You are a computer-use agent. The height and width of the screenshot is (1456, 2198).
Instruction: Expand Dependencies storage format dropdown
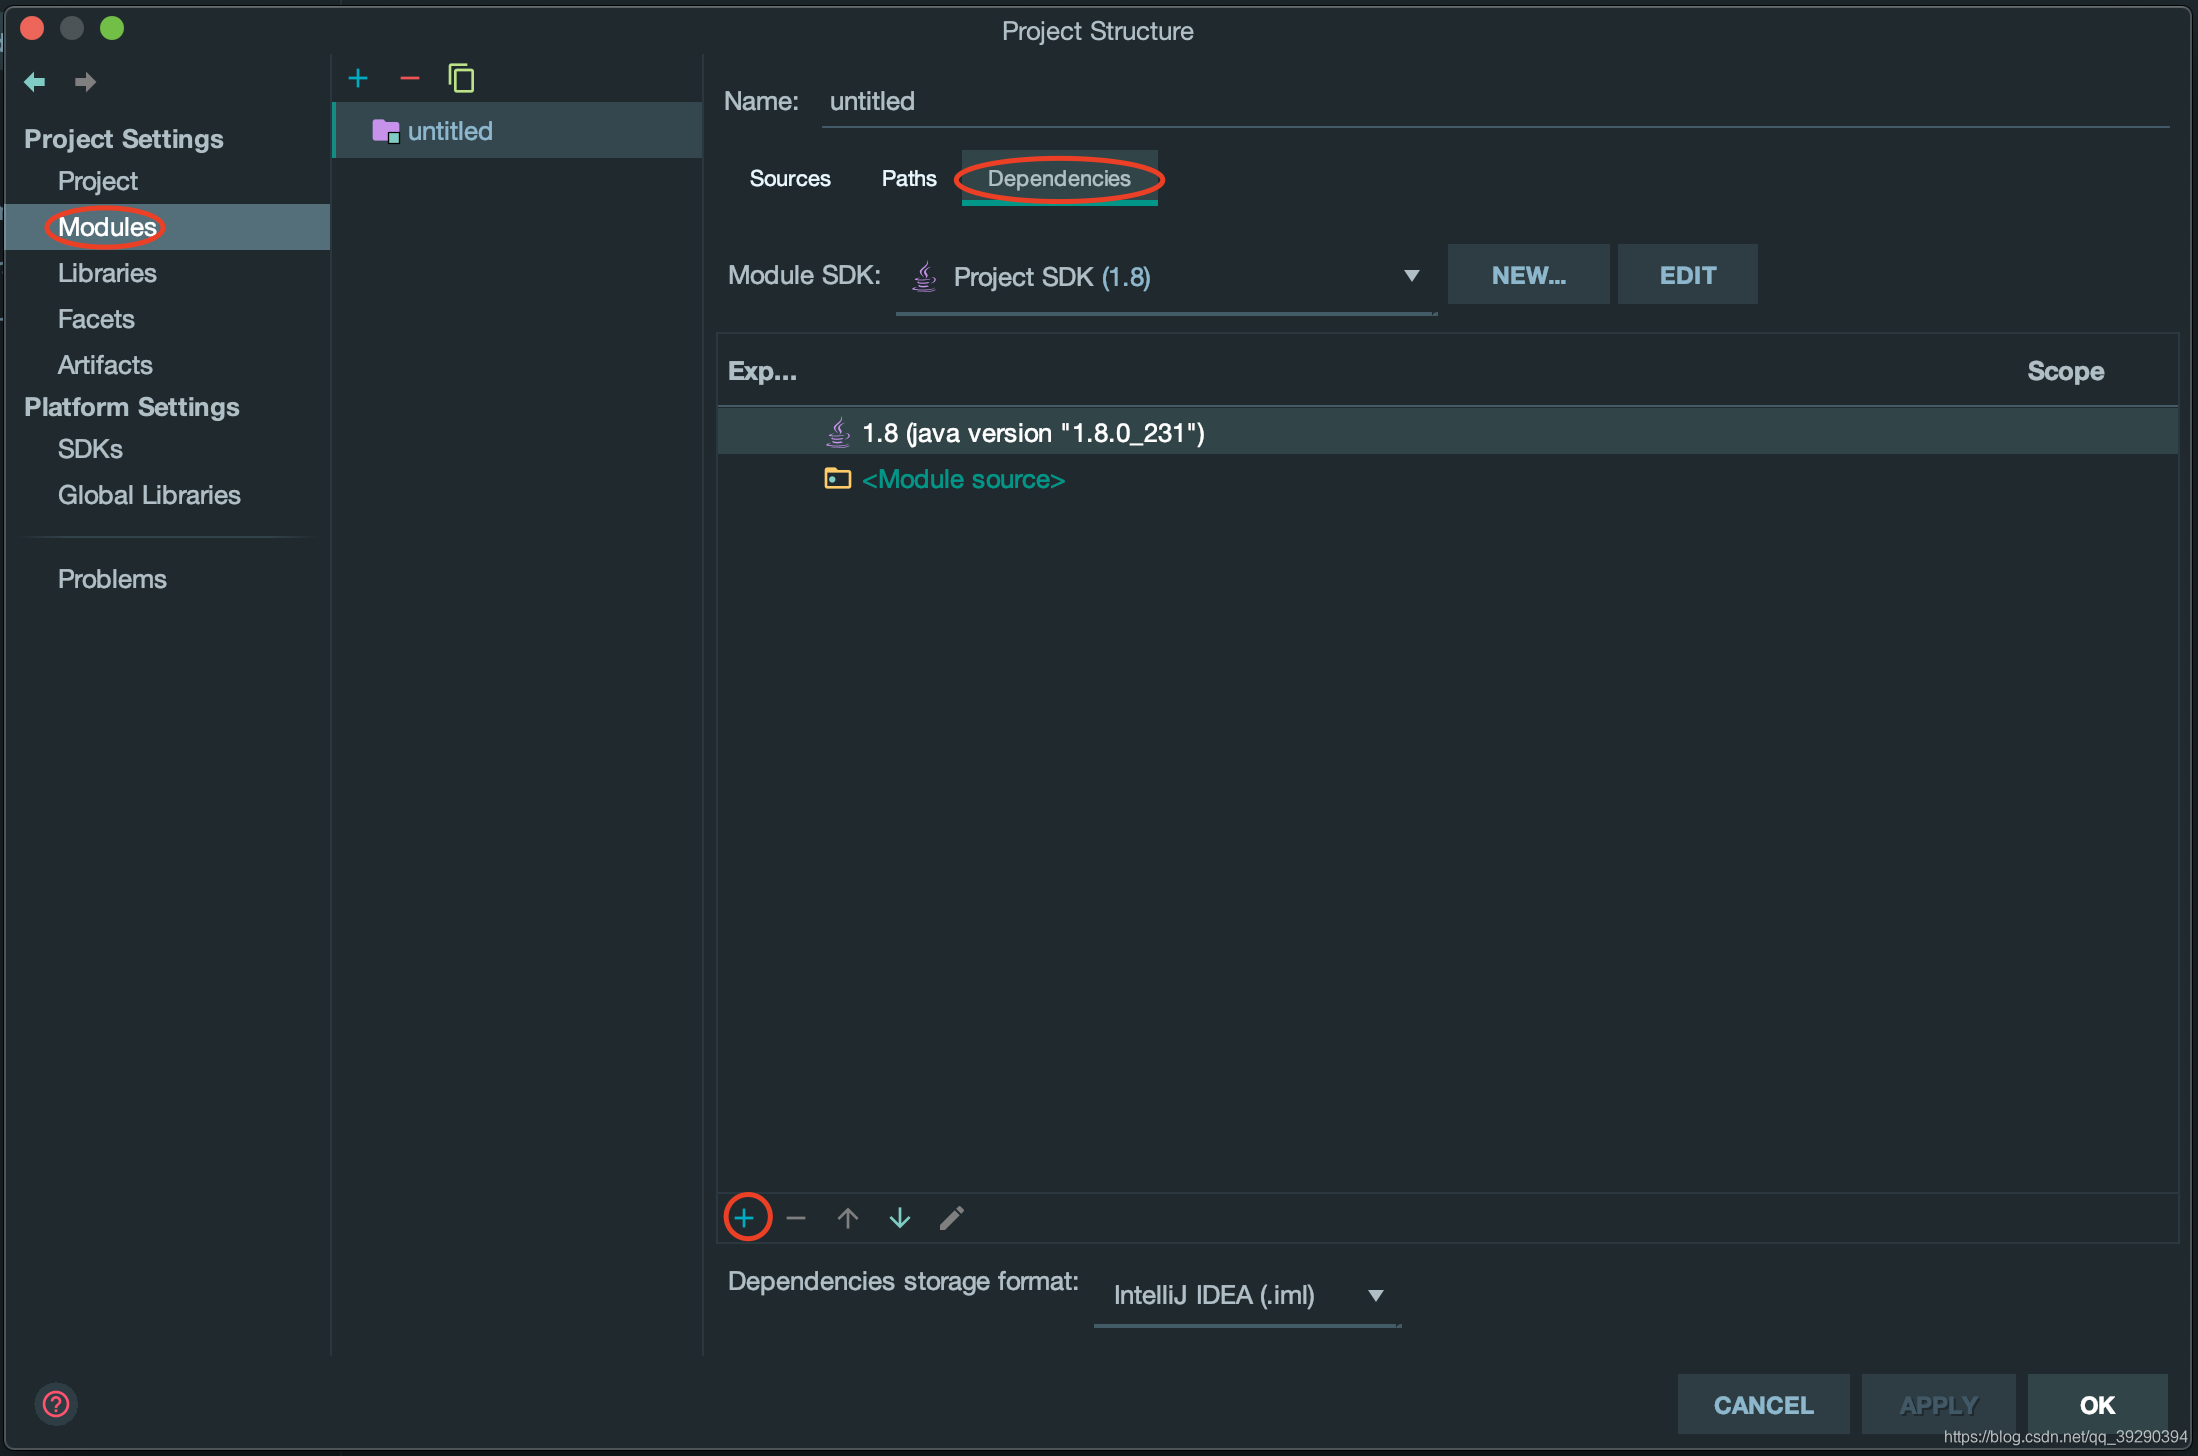point(1246,1295)
